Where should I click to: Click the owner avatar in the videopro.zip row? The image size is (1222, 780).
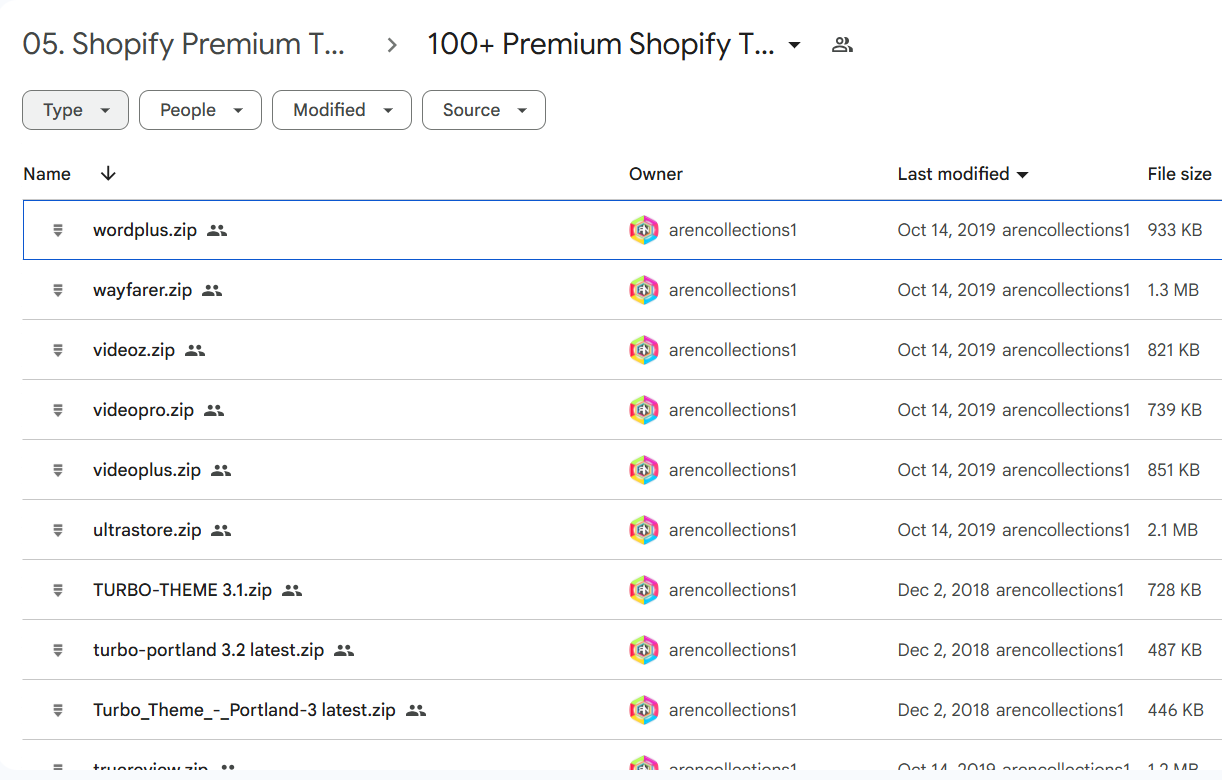tap(644, 410)
